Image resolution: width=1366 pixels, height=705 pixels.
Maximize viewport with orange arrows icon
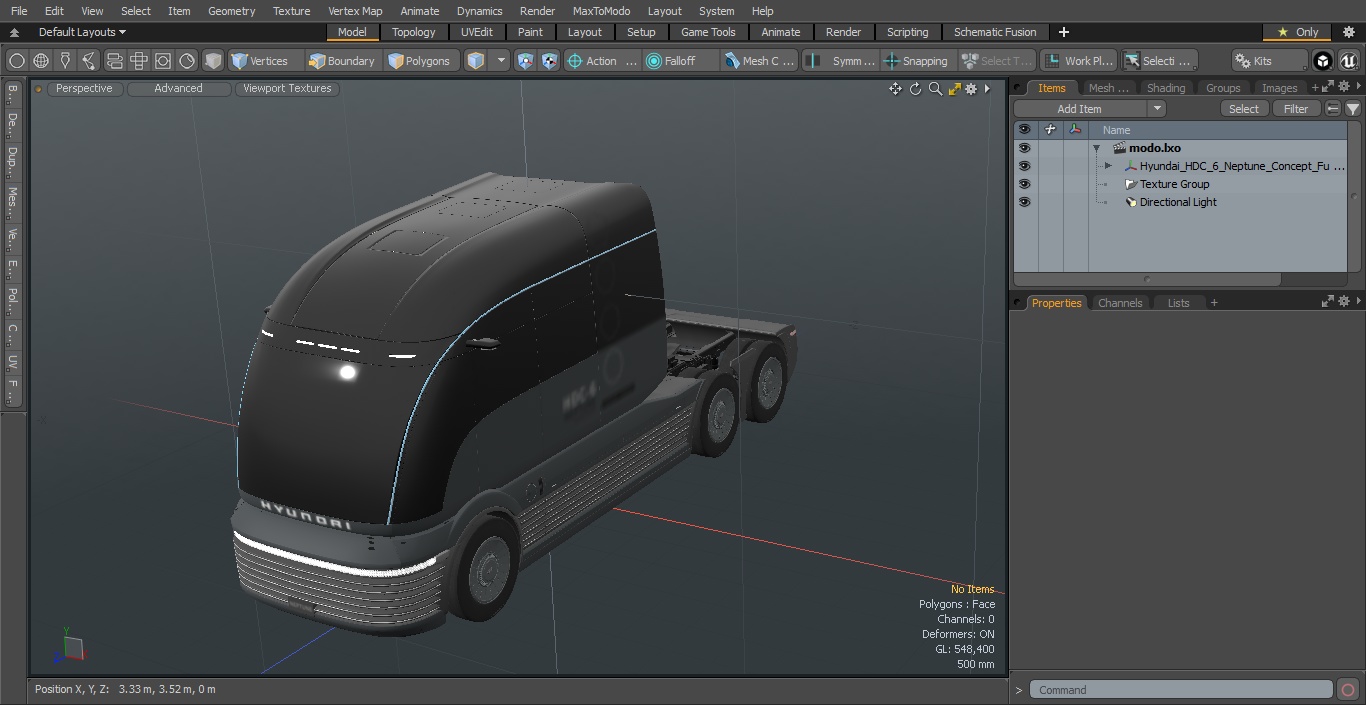(954, 89)
